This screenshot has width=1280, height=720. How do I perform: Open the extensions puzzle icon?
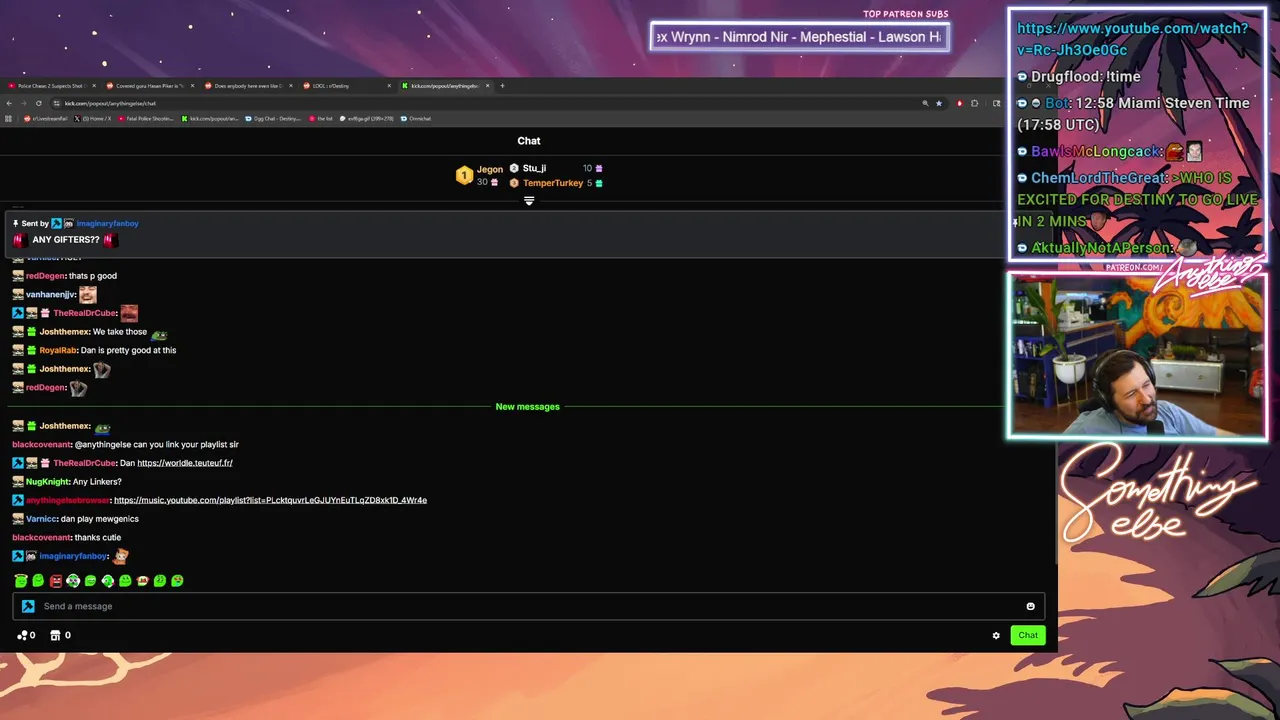pos(975,103)
